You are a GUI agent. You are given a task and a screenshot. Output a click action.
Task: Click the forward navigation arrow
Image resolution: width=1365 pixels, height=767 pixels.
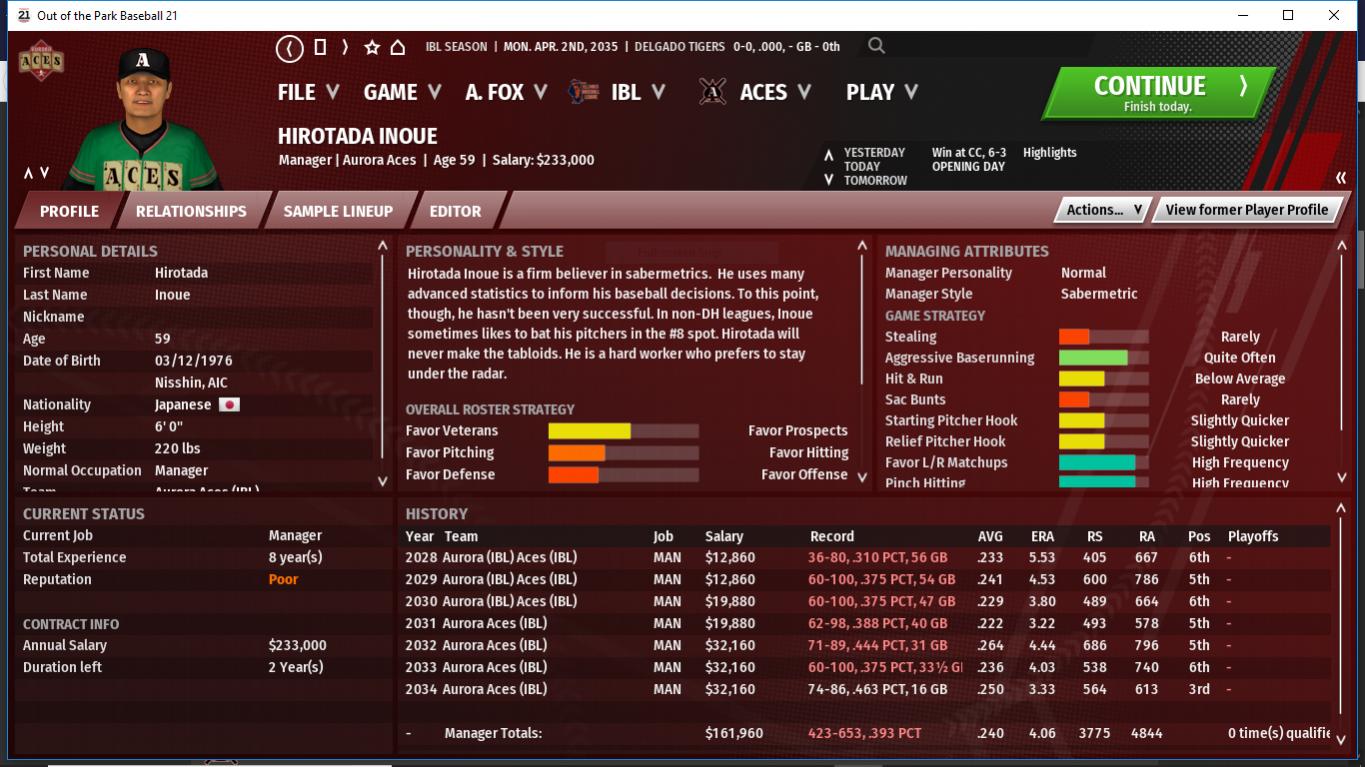pos(345,47)
